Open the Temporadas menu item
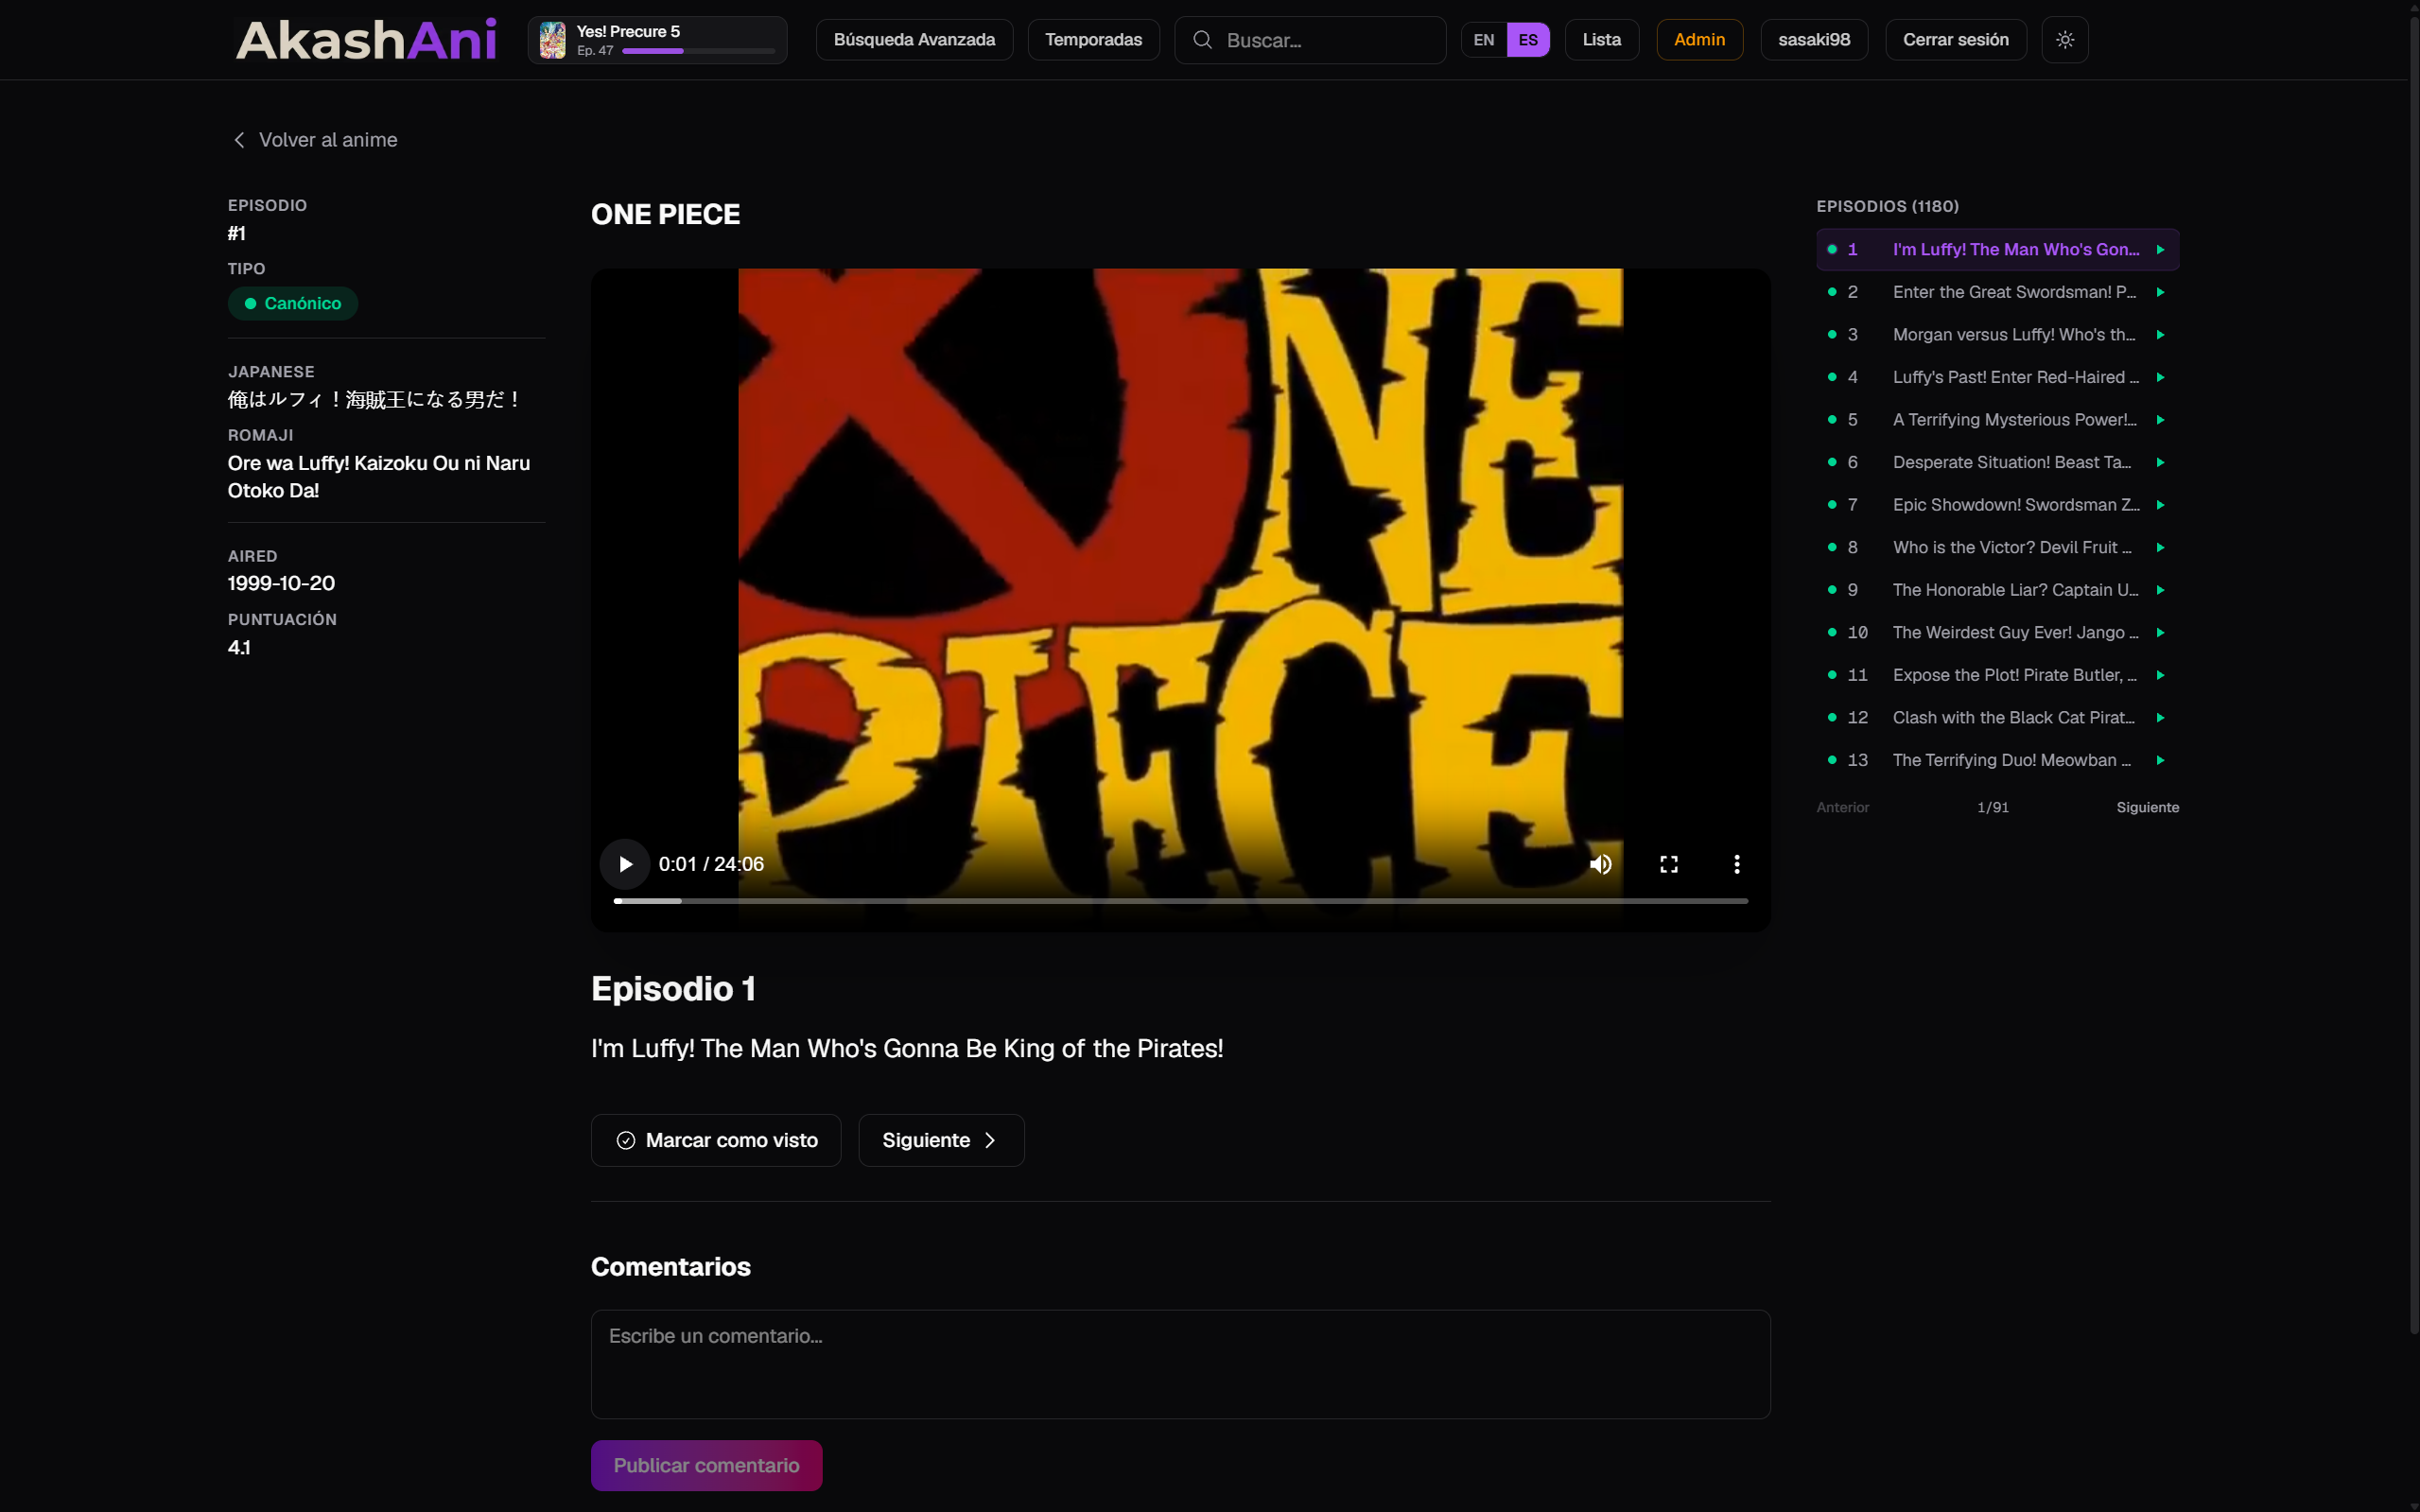 [x=1093, y=40]
